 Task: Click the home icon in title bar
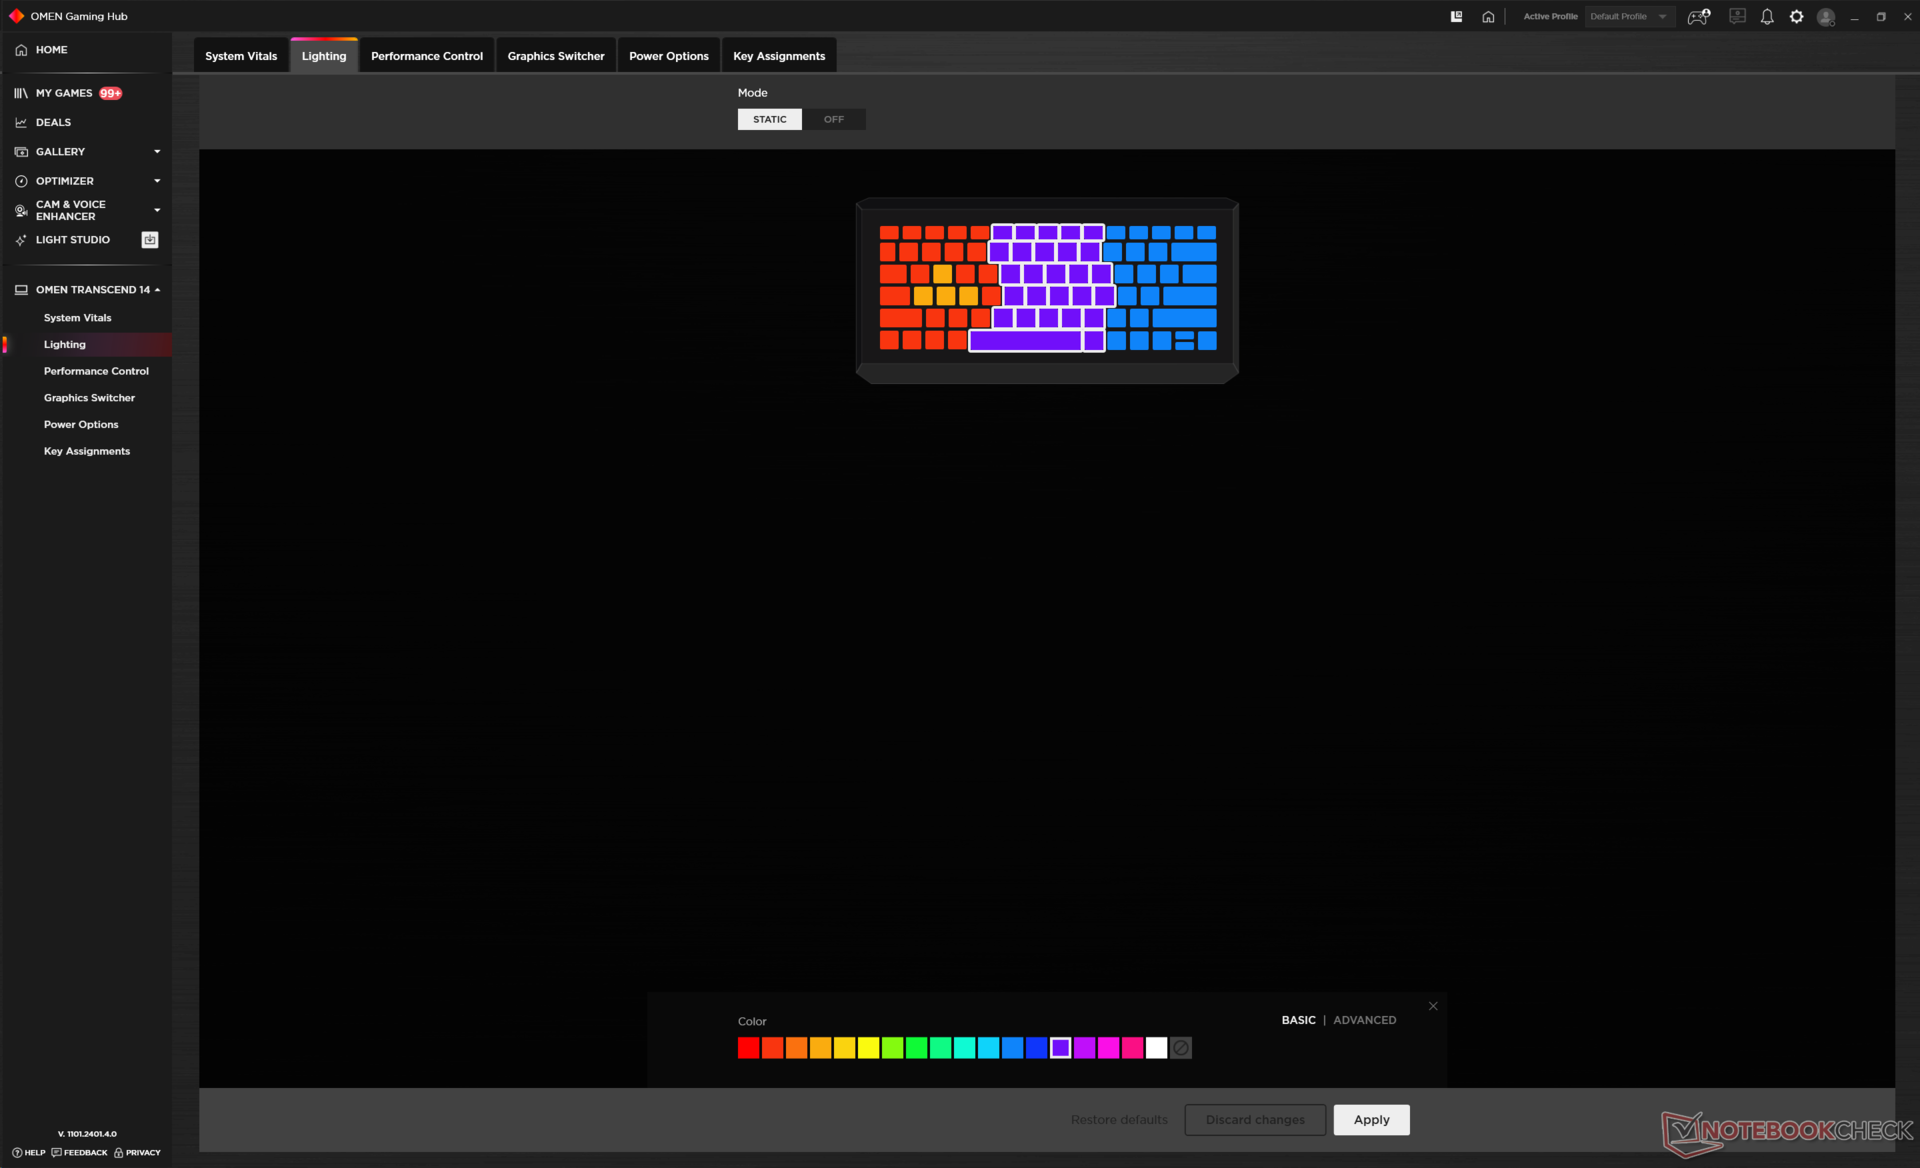coord(1488,17)
